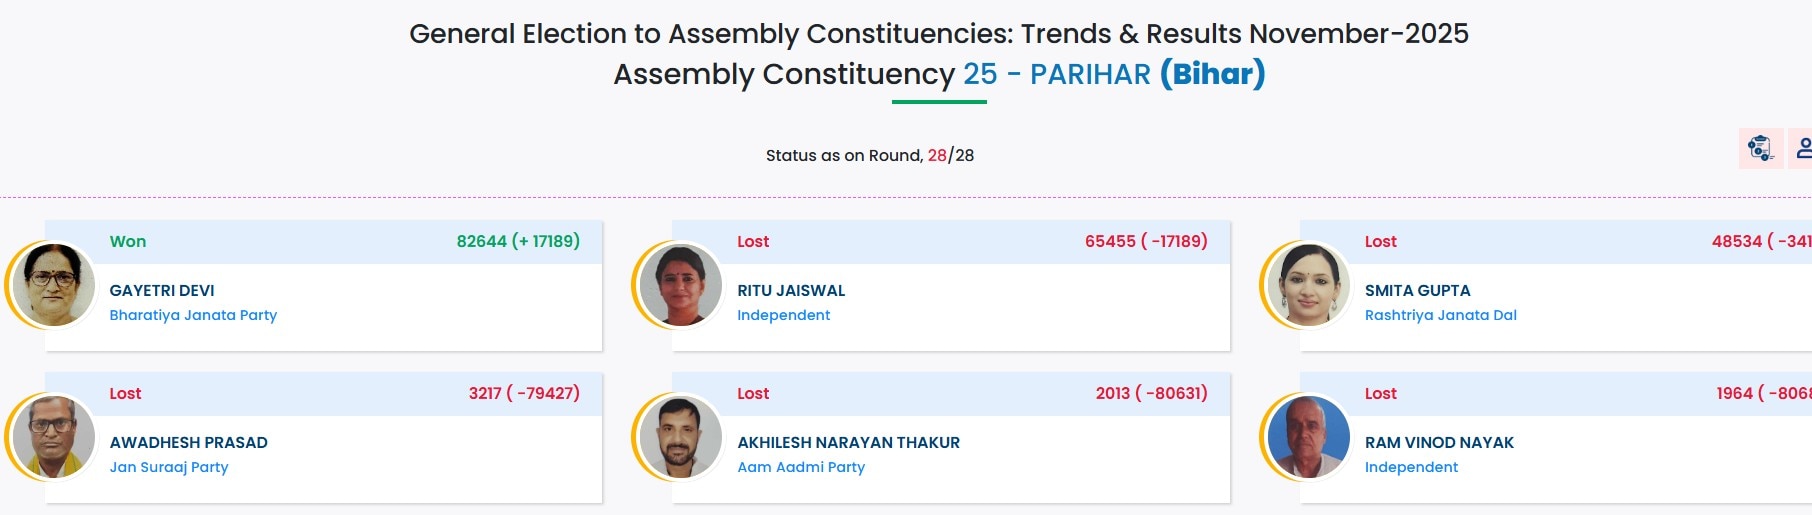Select the Aam Aadmi Party label
The height and width of the screenshot is (515, 1812).
click(801, 467)
